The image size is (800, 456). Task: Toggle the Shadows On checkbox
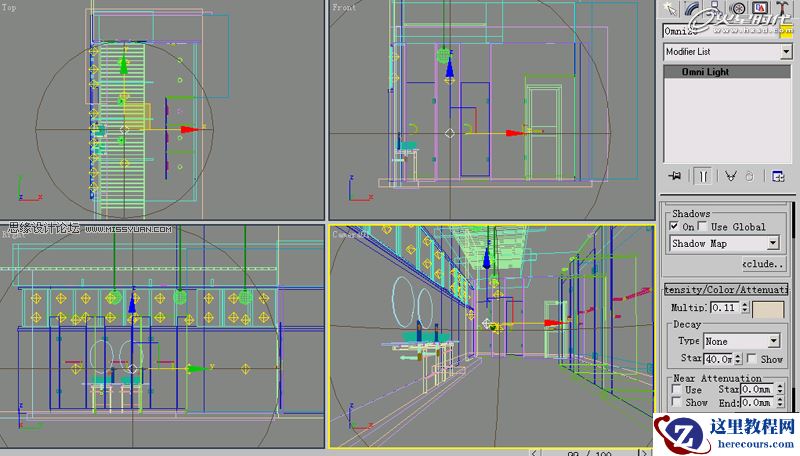click(674, 226)
